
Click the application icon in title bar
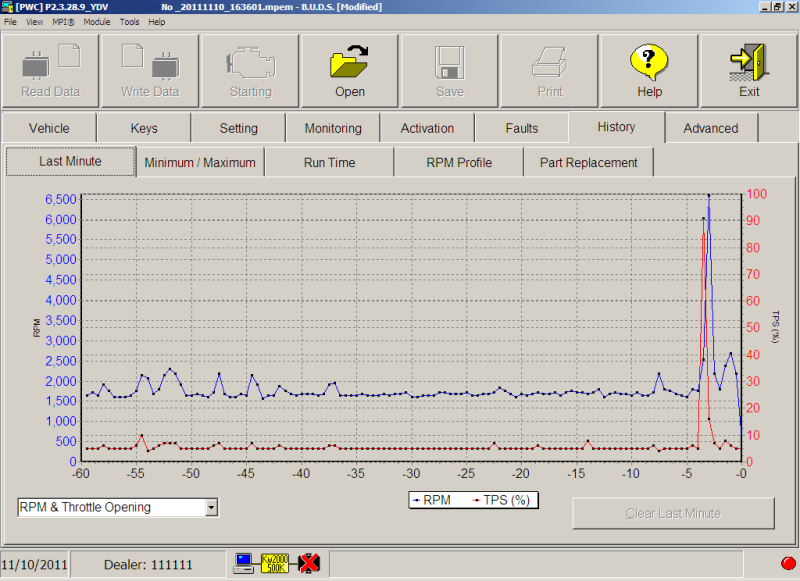tap(7, 7)
